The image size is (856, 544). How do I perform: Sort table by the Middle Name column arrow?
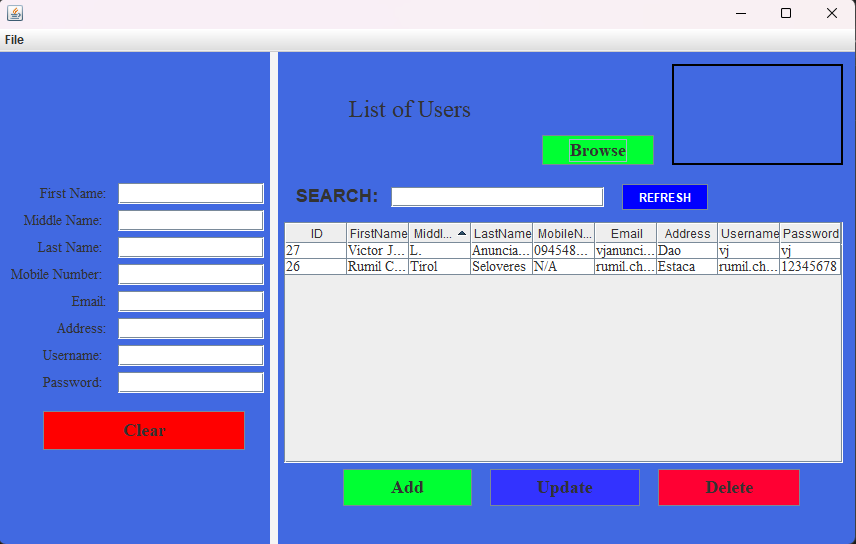click(x=461, y=233)
